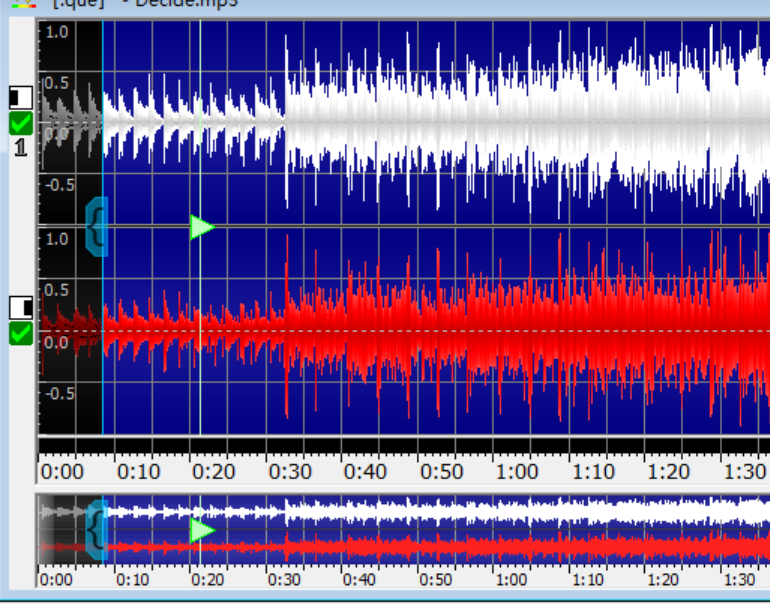Viewport: 770px width, 604px height.
Task: Click the green play cursor triangle in main waveform
Action: pyautogui.click(x=202, y=227)
